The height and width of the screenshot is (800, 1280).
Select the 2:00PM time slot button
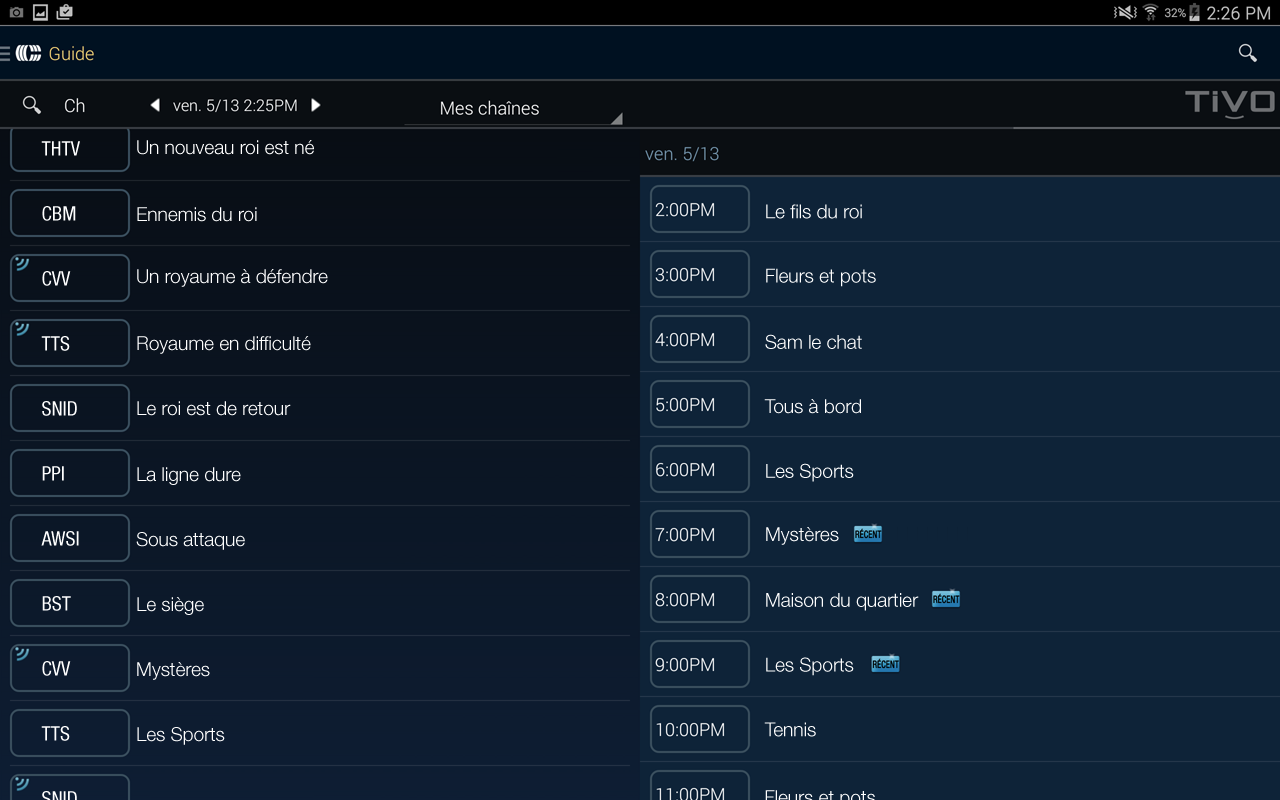[x=699, y=209]
